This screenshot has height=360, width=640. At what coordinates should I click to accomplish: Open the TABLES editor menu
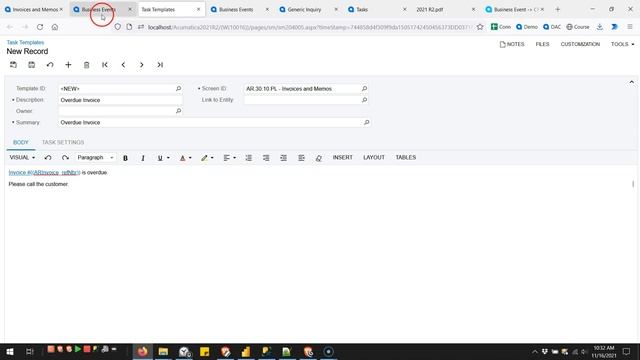406,158
